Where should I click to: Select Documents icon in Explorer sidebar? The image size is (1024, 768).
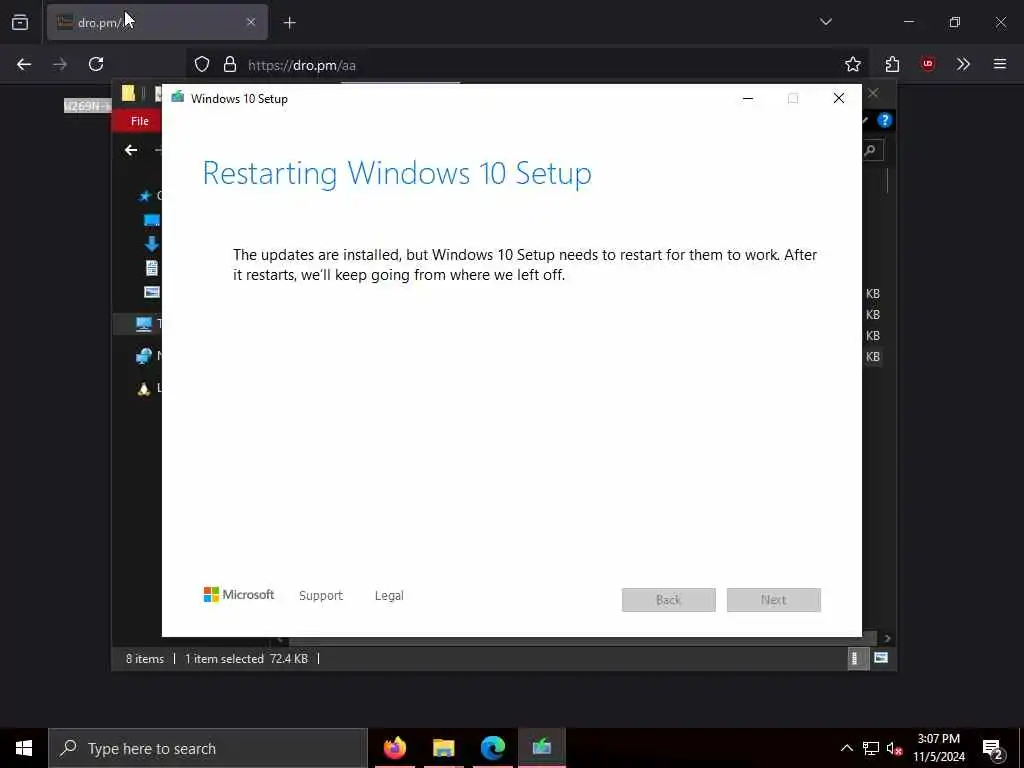[x=152, y=268]
